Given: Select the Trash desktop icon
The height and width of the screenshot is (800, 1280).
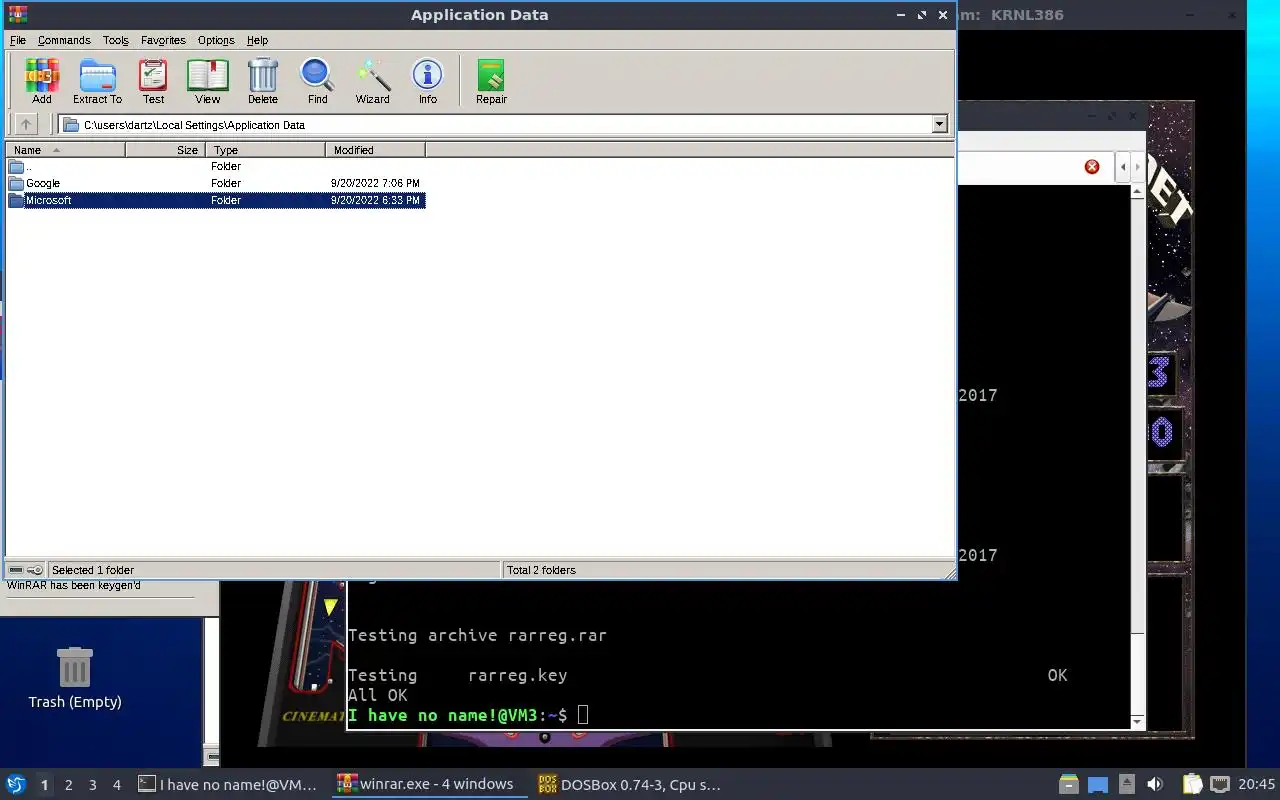Looking at the screenshot, I should [x=75, y=678].
